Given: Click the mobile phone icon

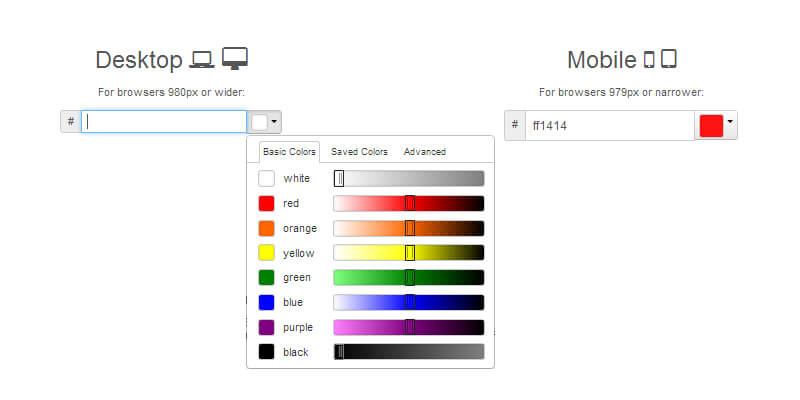Looking at the screenshot, I should (649, 60).
